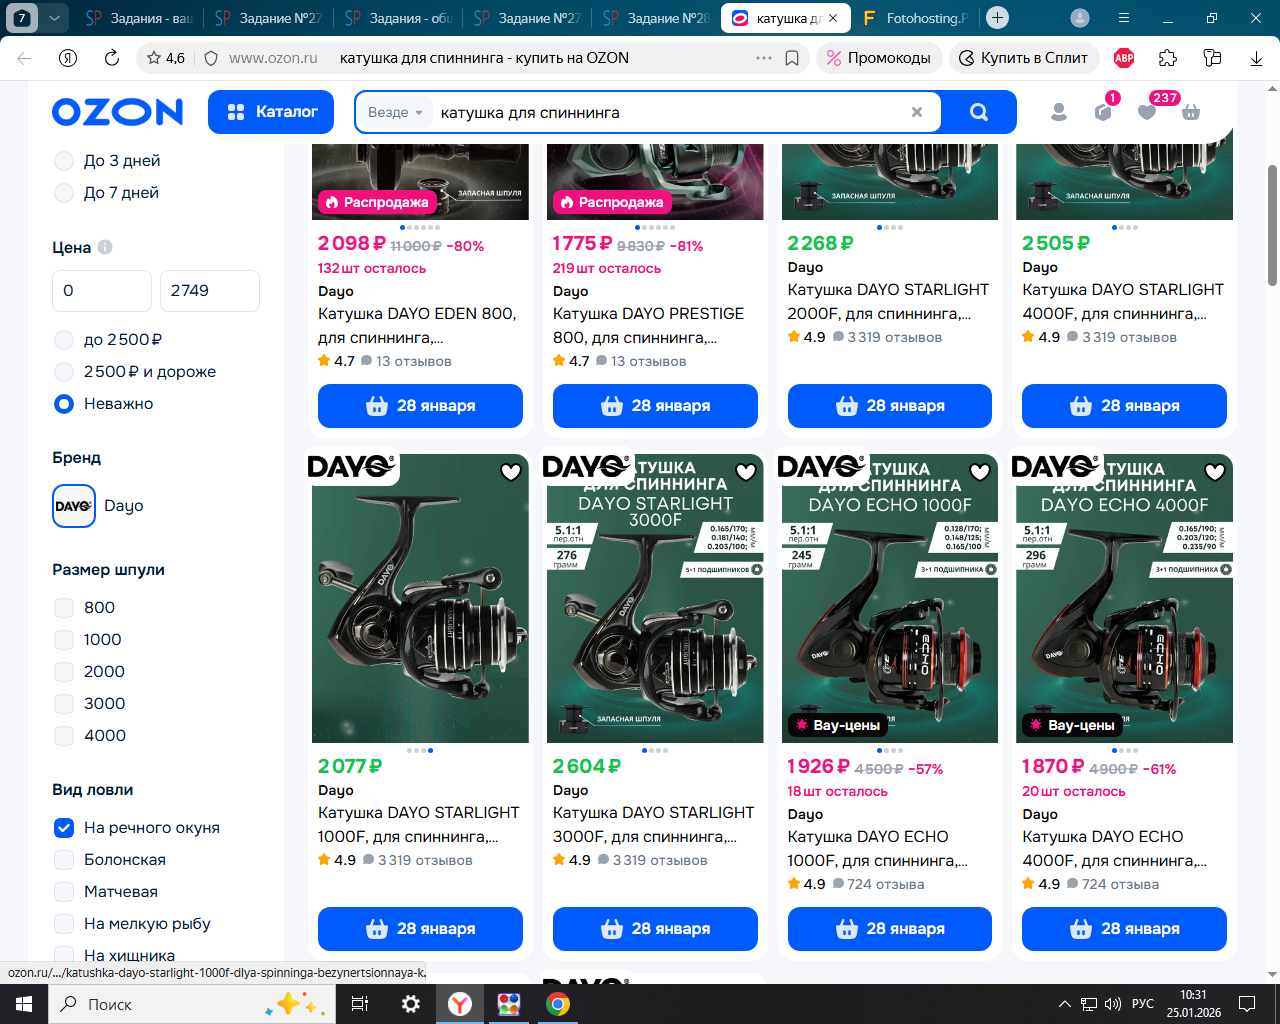Click the maximum price field 2749
Viewport: 1280px width, 1024px height.
[210, 291]
